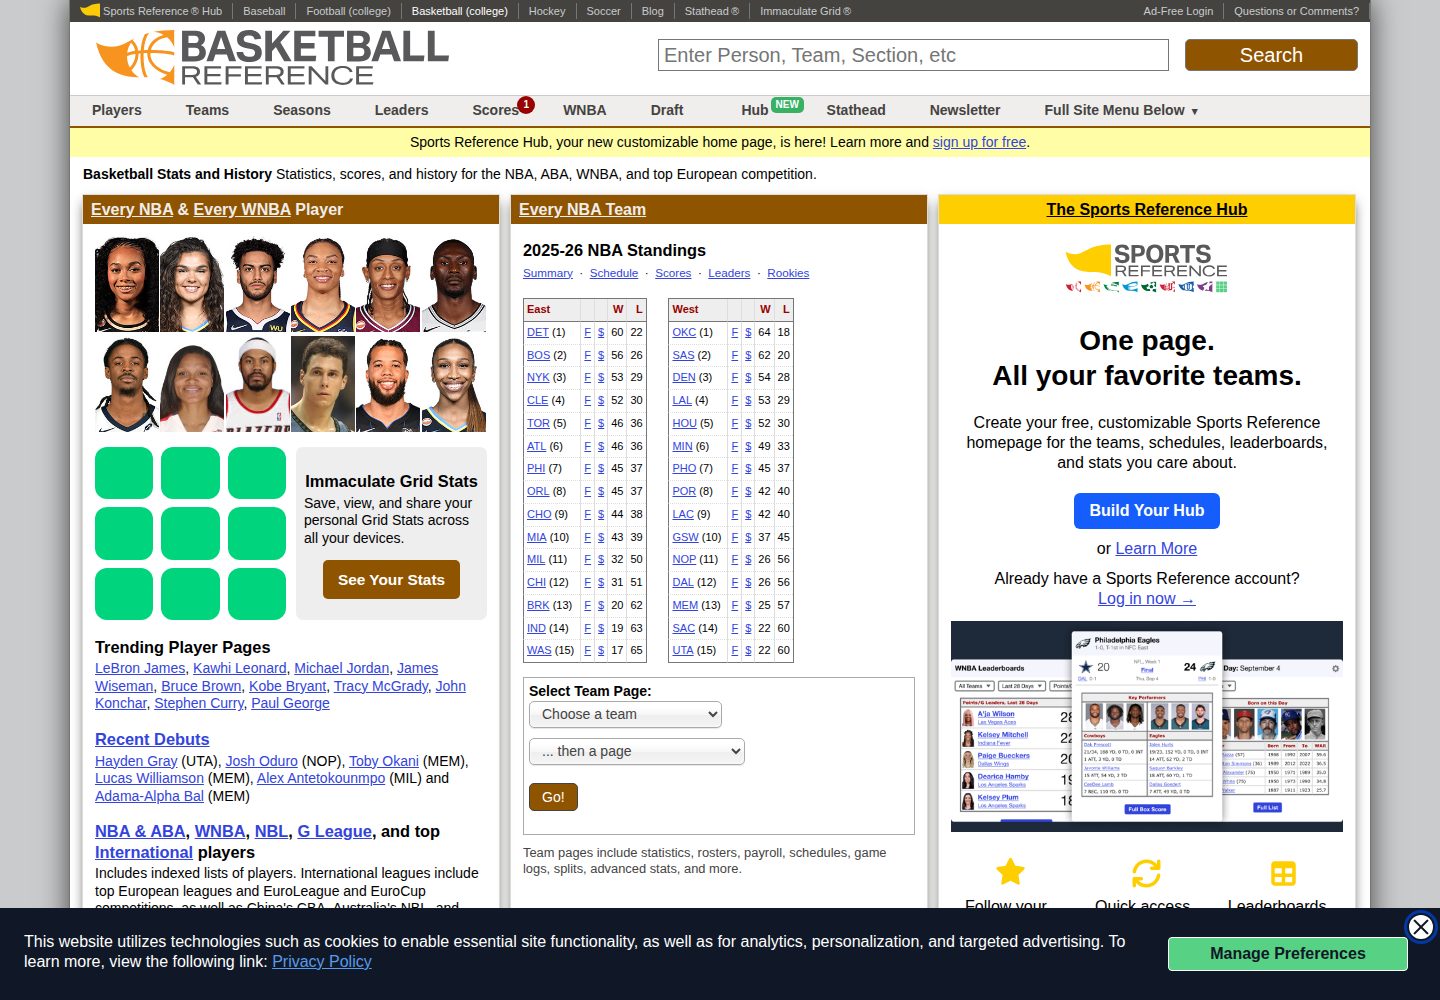Close the cookie banner with the X icon
Image resolution: width=1440 pixels, height=1000 pixels.
click(x=1420, y=927)
